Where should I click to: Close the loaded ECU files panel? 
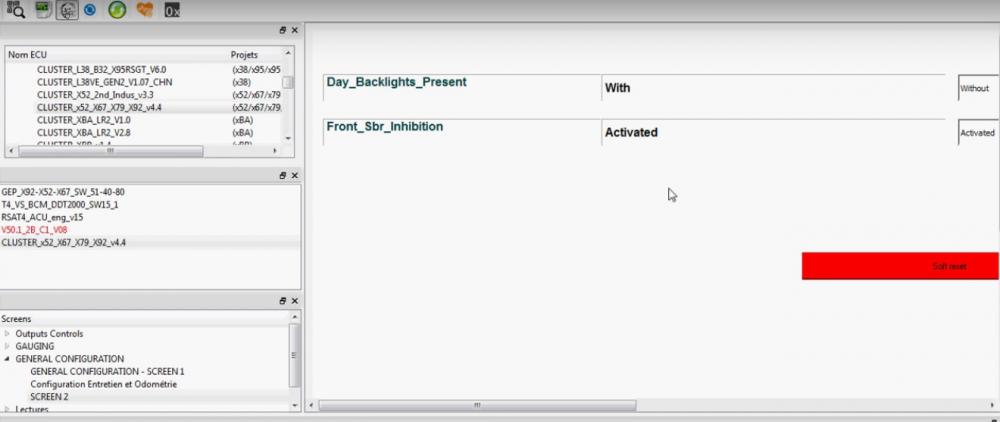pyautogui.click(x=295, y=175)
